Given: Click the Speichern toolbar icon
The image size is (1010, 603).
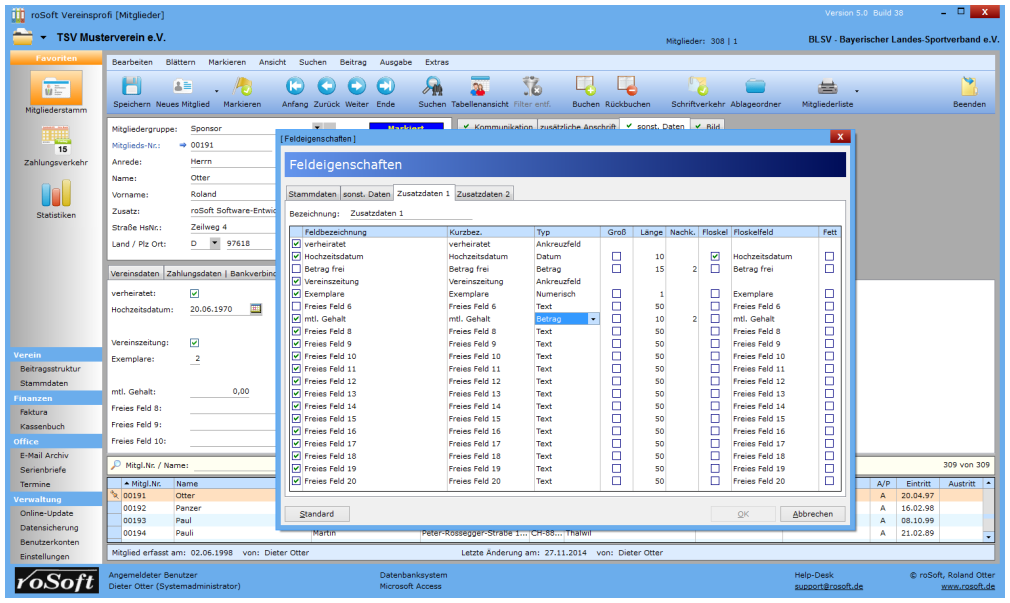Looking at the screenshot, I should click(x=131, y=87).
